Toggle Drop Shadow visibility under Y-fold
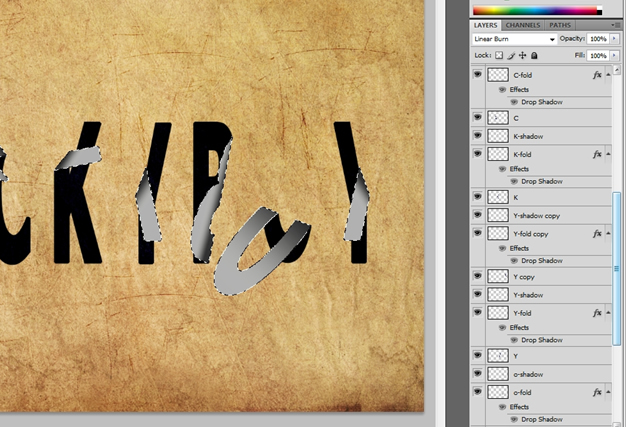This screenshot has height=427, width=626. coord(514,340)
